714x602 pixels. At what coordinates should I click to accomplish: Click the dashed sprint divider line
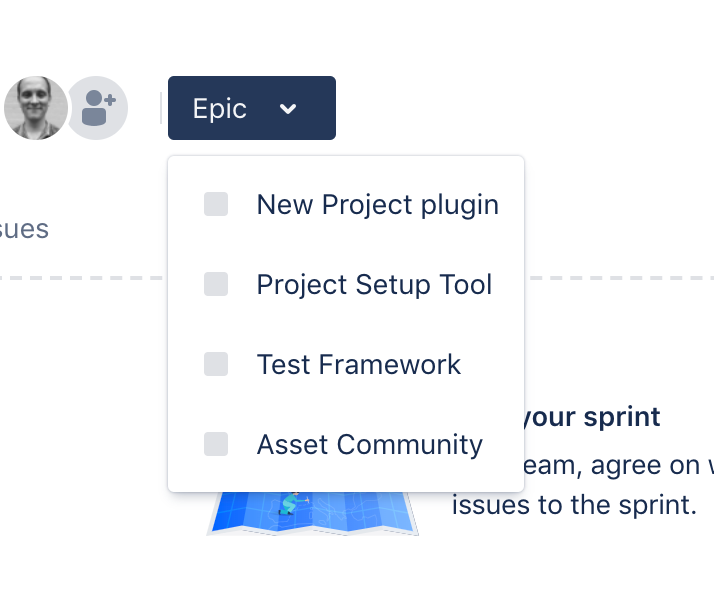(x=83, y=278)
